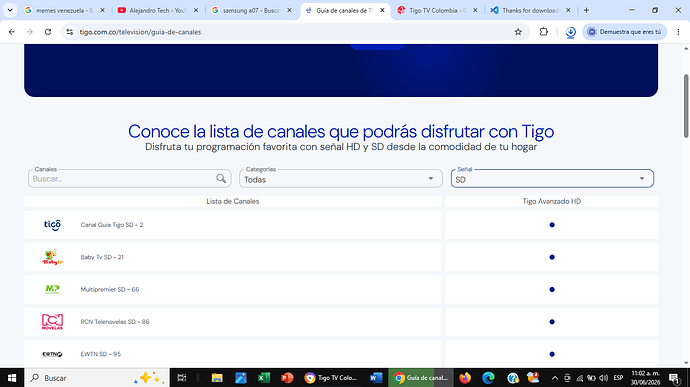Open the notification center icon
The image size is (690, 387).
point(674,378)
